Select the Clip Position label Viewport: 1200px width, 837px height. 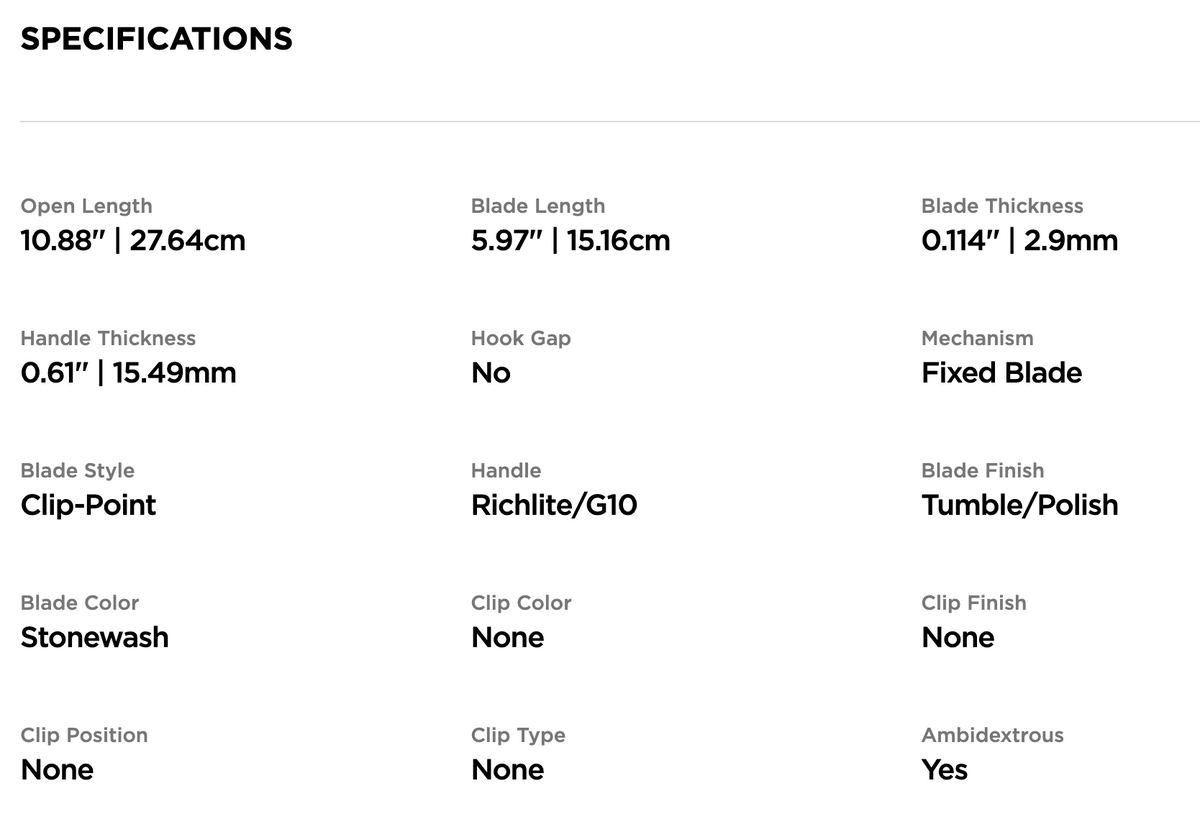point(84,735)
